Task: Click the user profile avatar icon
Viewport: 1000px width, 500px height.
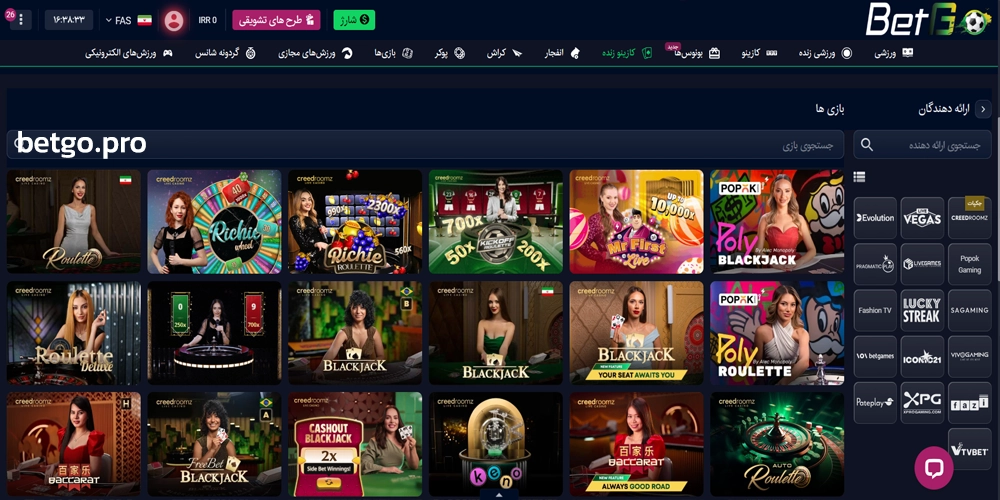Action: [x=174, y=20]
